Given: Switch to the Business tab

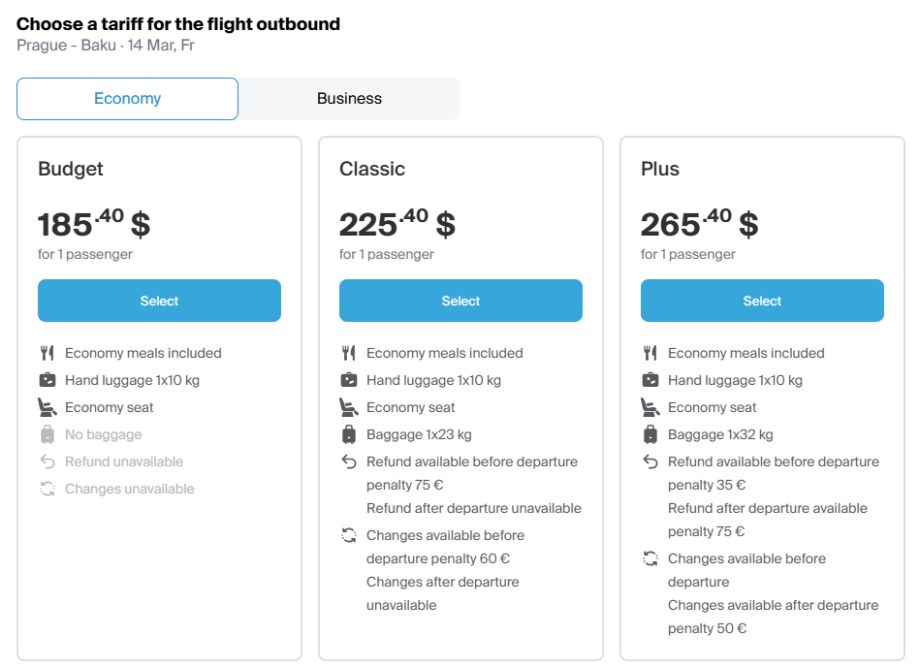Looking at the screenshot, I should 349,99.
